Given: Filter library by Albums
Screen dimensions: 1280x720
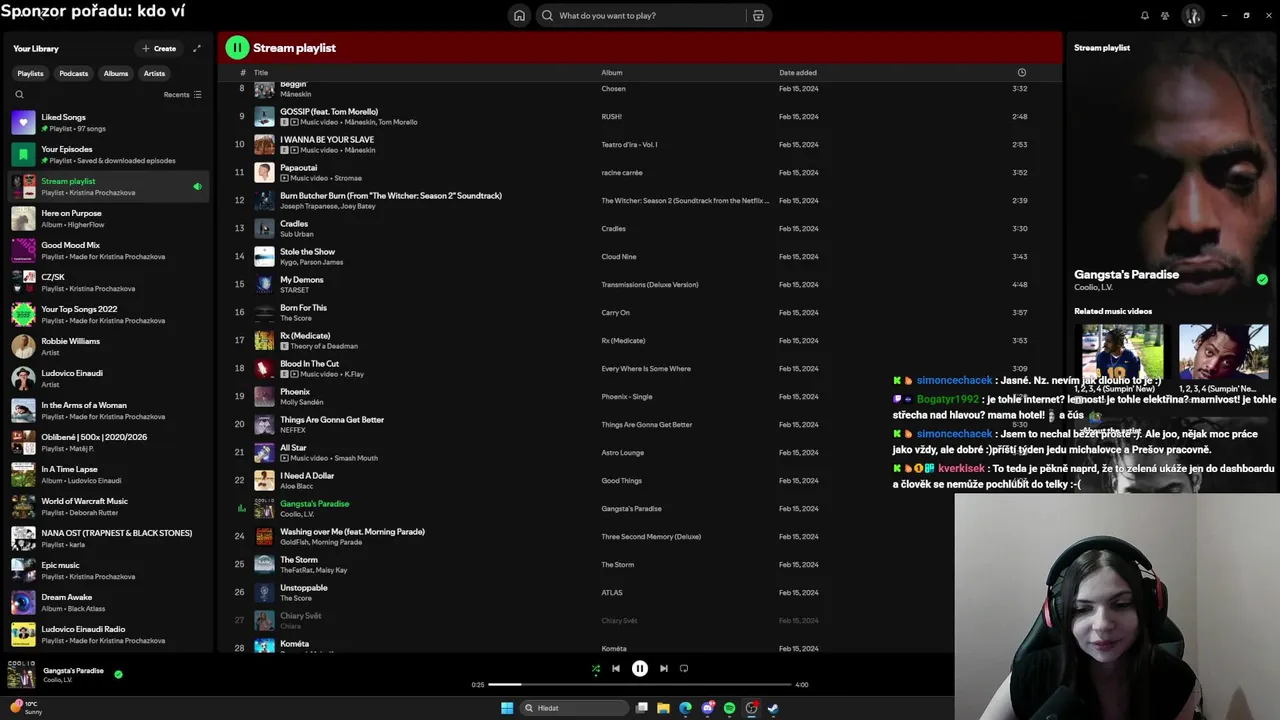Looking at the screenshot, I should [x=116, y=73].
